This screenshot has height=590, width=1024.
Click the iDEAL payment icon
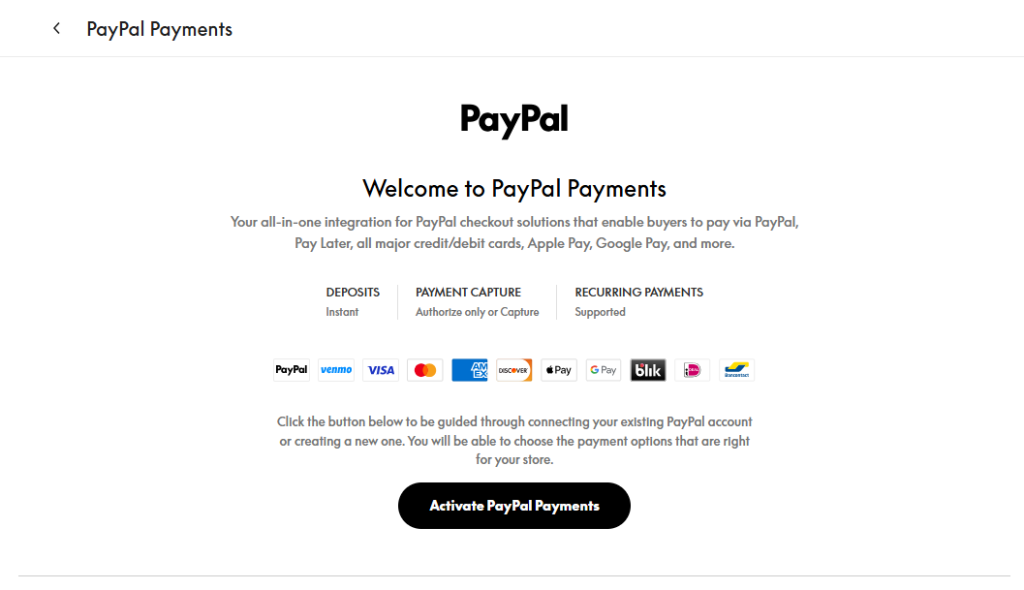pyautogui.click(x=692, y=369)
